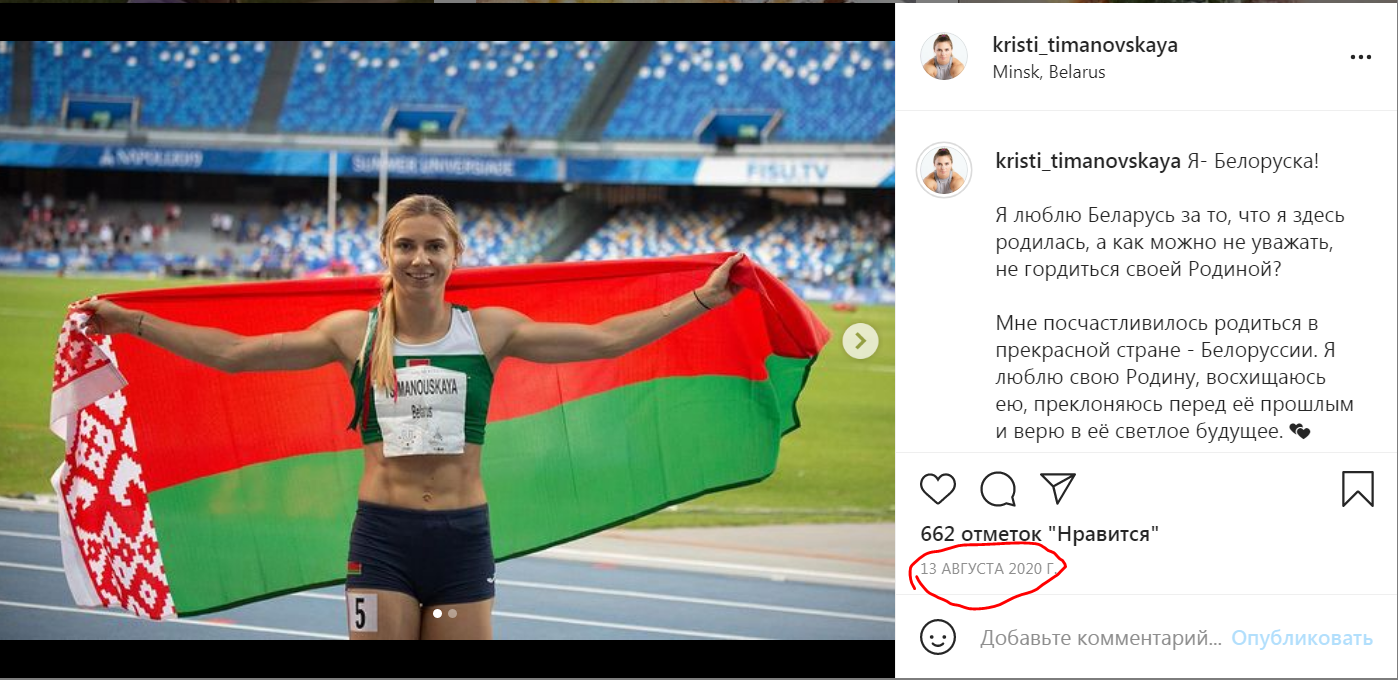Select second carousel dot indicator
The width and height of the screenshot is (1398, 680).
[x=452, y=613]
